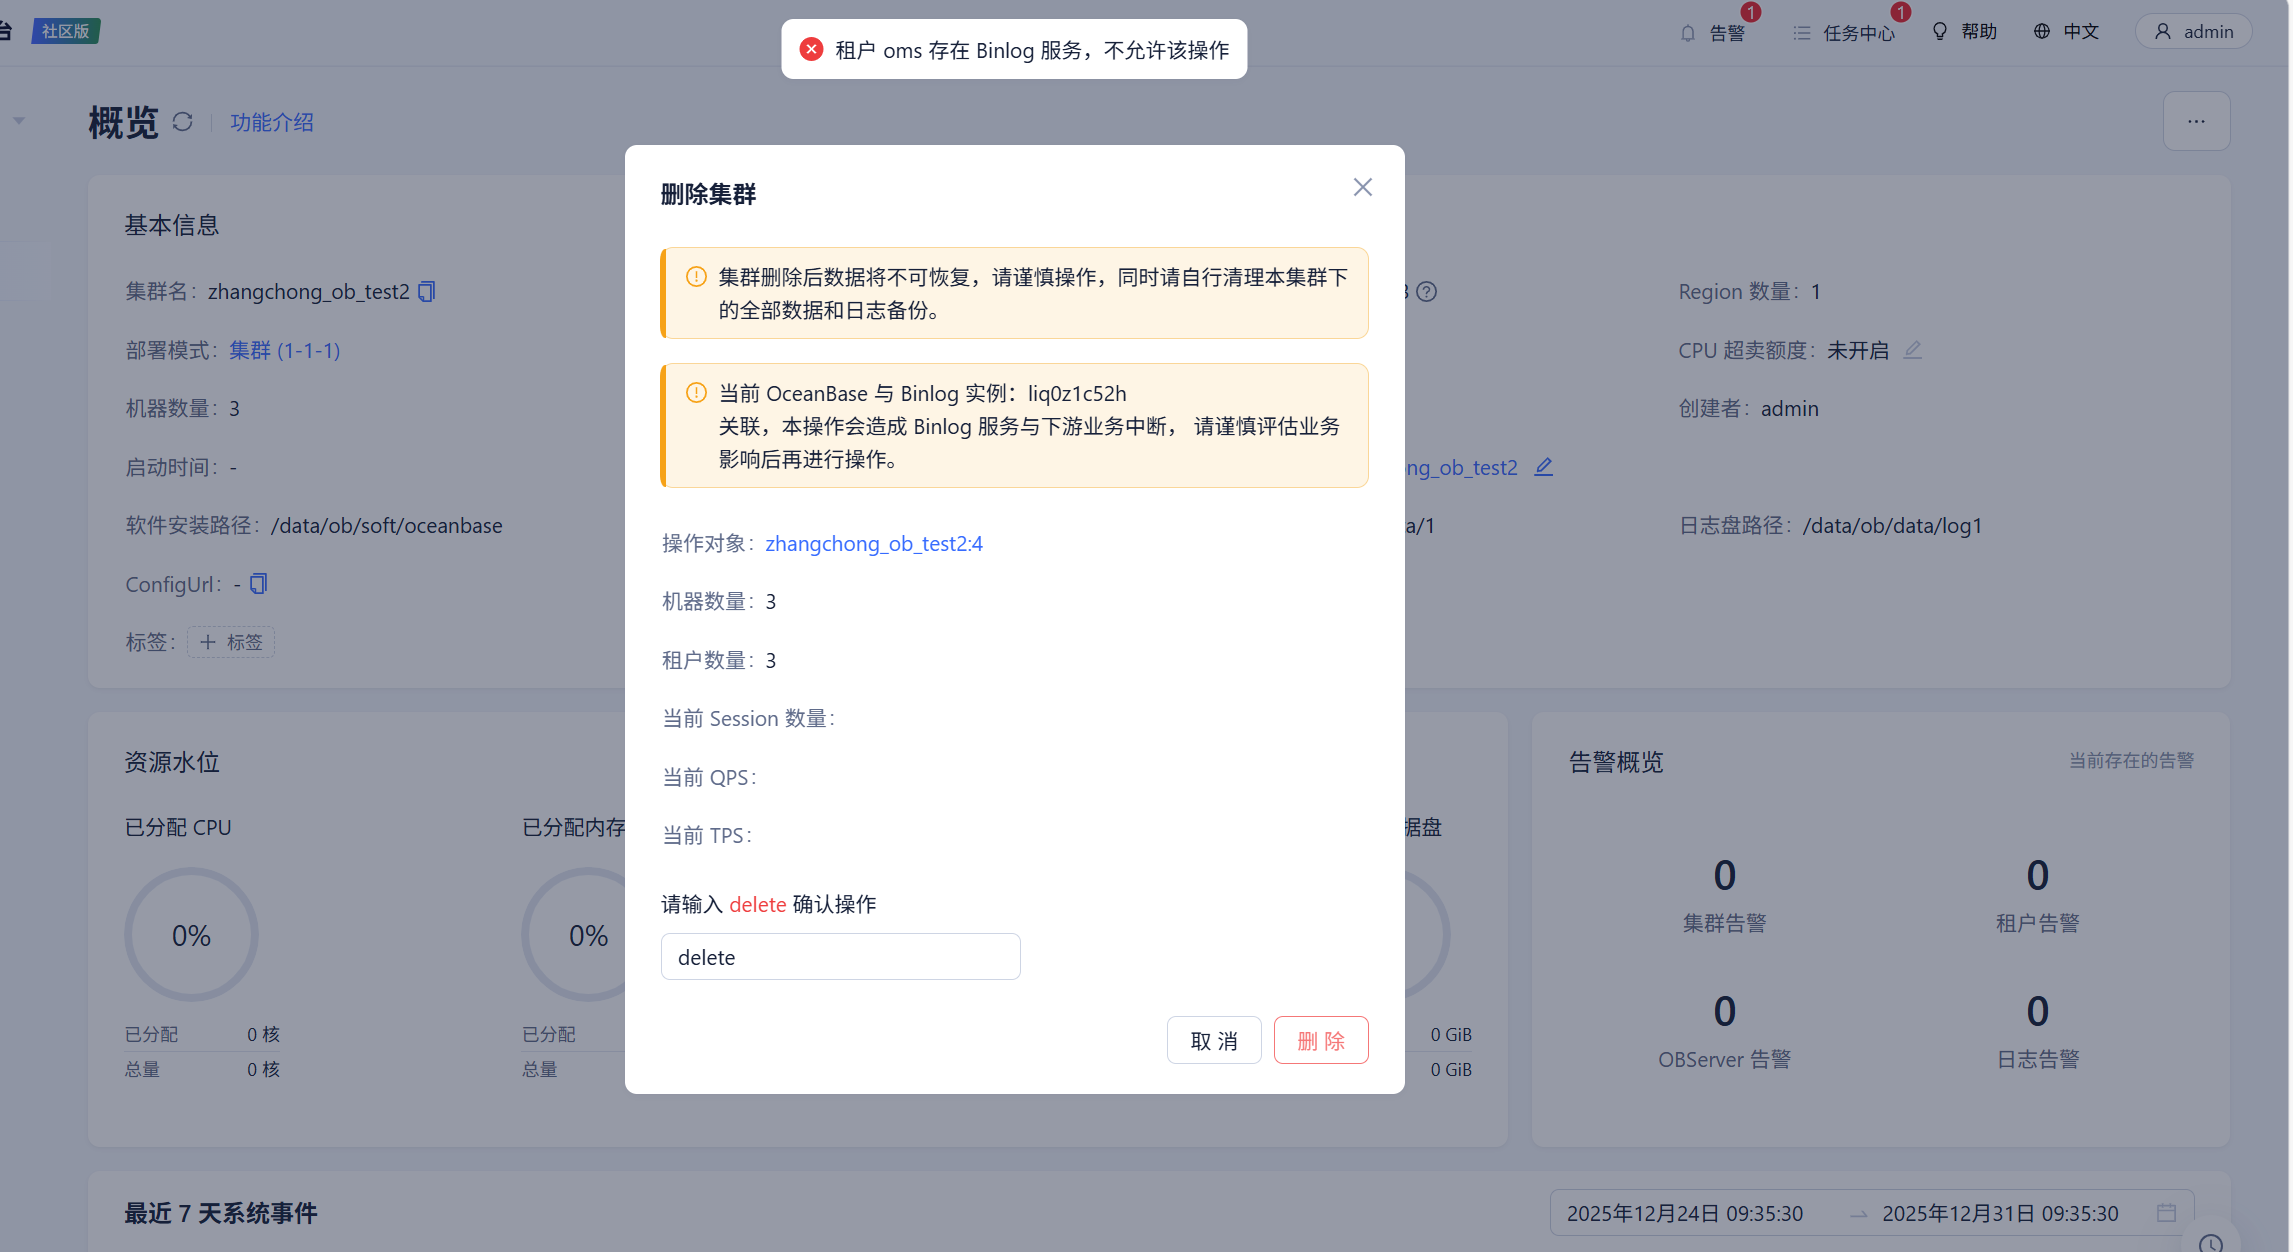Open the admin user menu
Screen dimensions: 2293x1252
2194,32
